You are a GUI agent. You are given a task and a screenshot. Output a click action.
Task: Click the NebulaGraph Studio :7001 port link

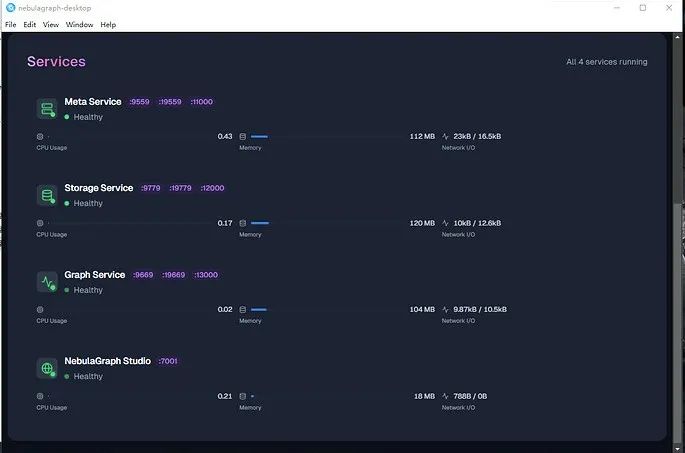pos(168,361)
